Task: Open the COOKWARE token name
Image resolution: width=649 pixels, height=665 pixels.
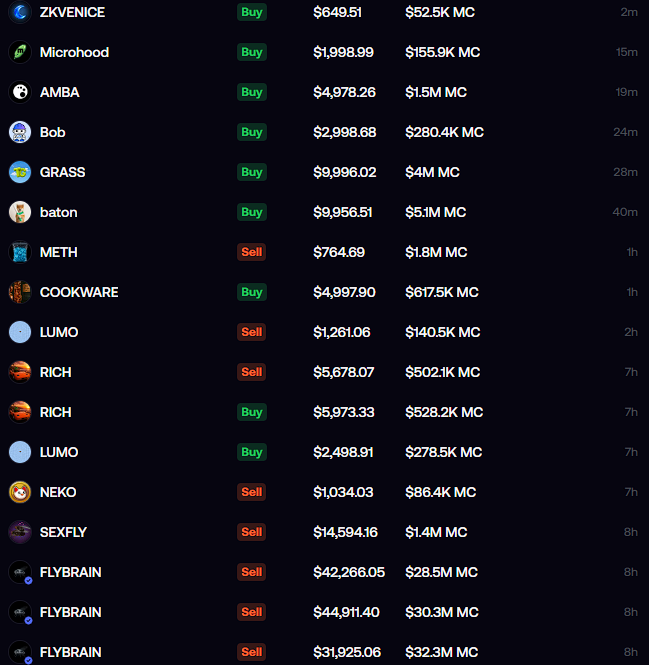Action: tap(79, 292)
